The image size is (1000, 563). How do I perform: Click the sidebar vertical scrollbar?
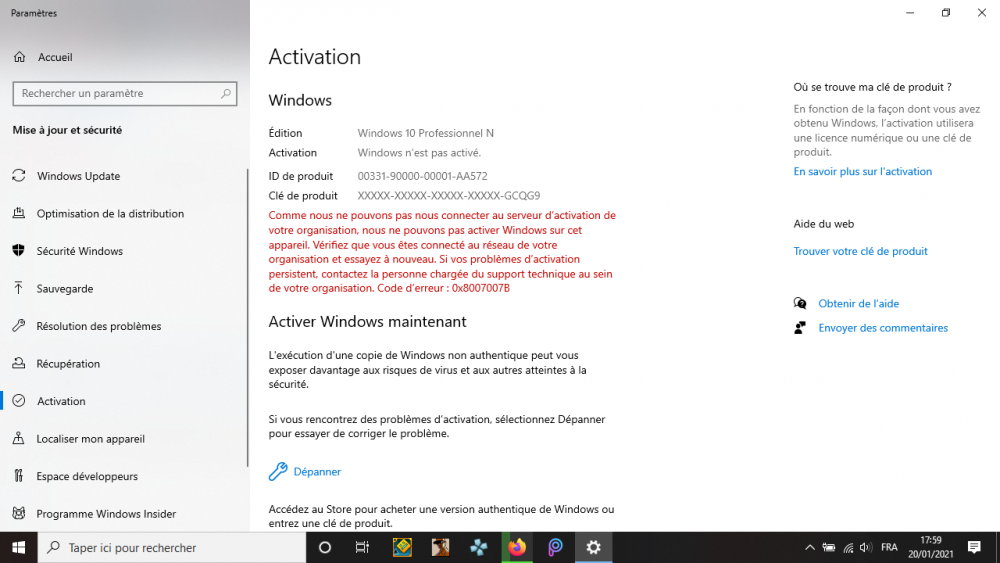(247, 318)
